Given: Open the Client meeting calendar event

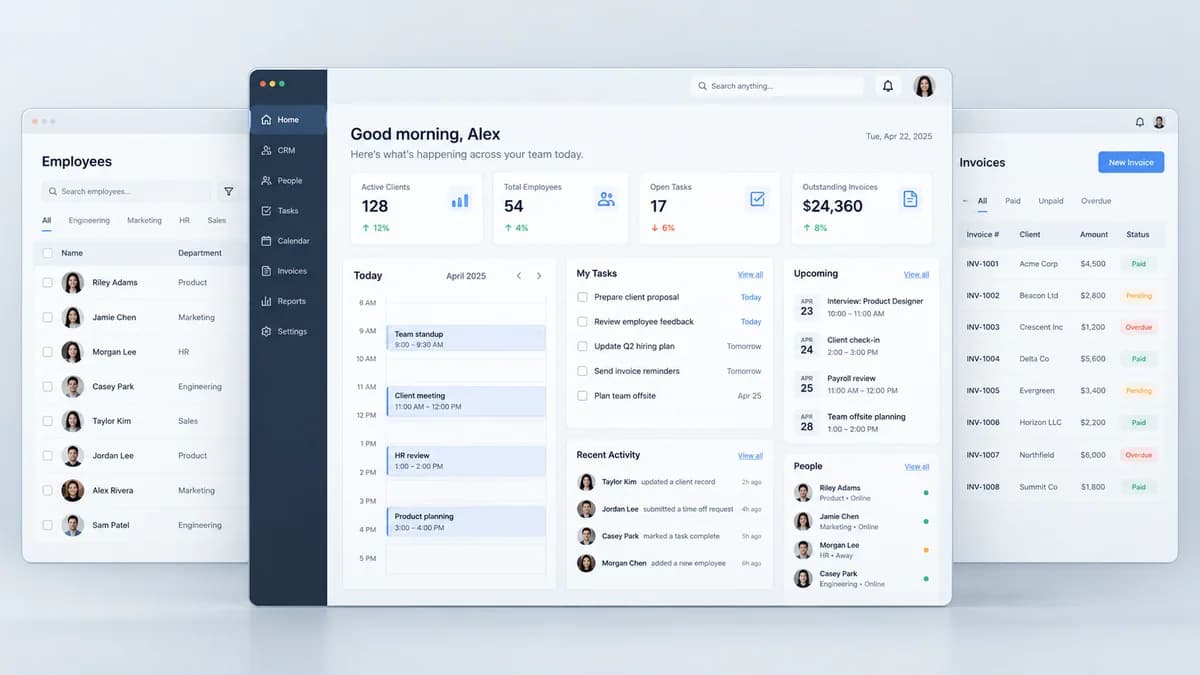Looking at the screenshot, I should tap(466, 401).
